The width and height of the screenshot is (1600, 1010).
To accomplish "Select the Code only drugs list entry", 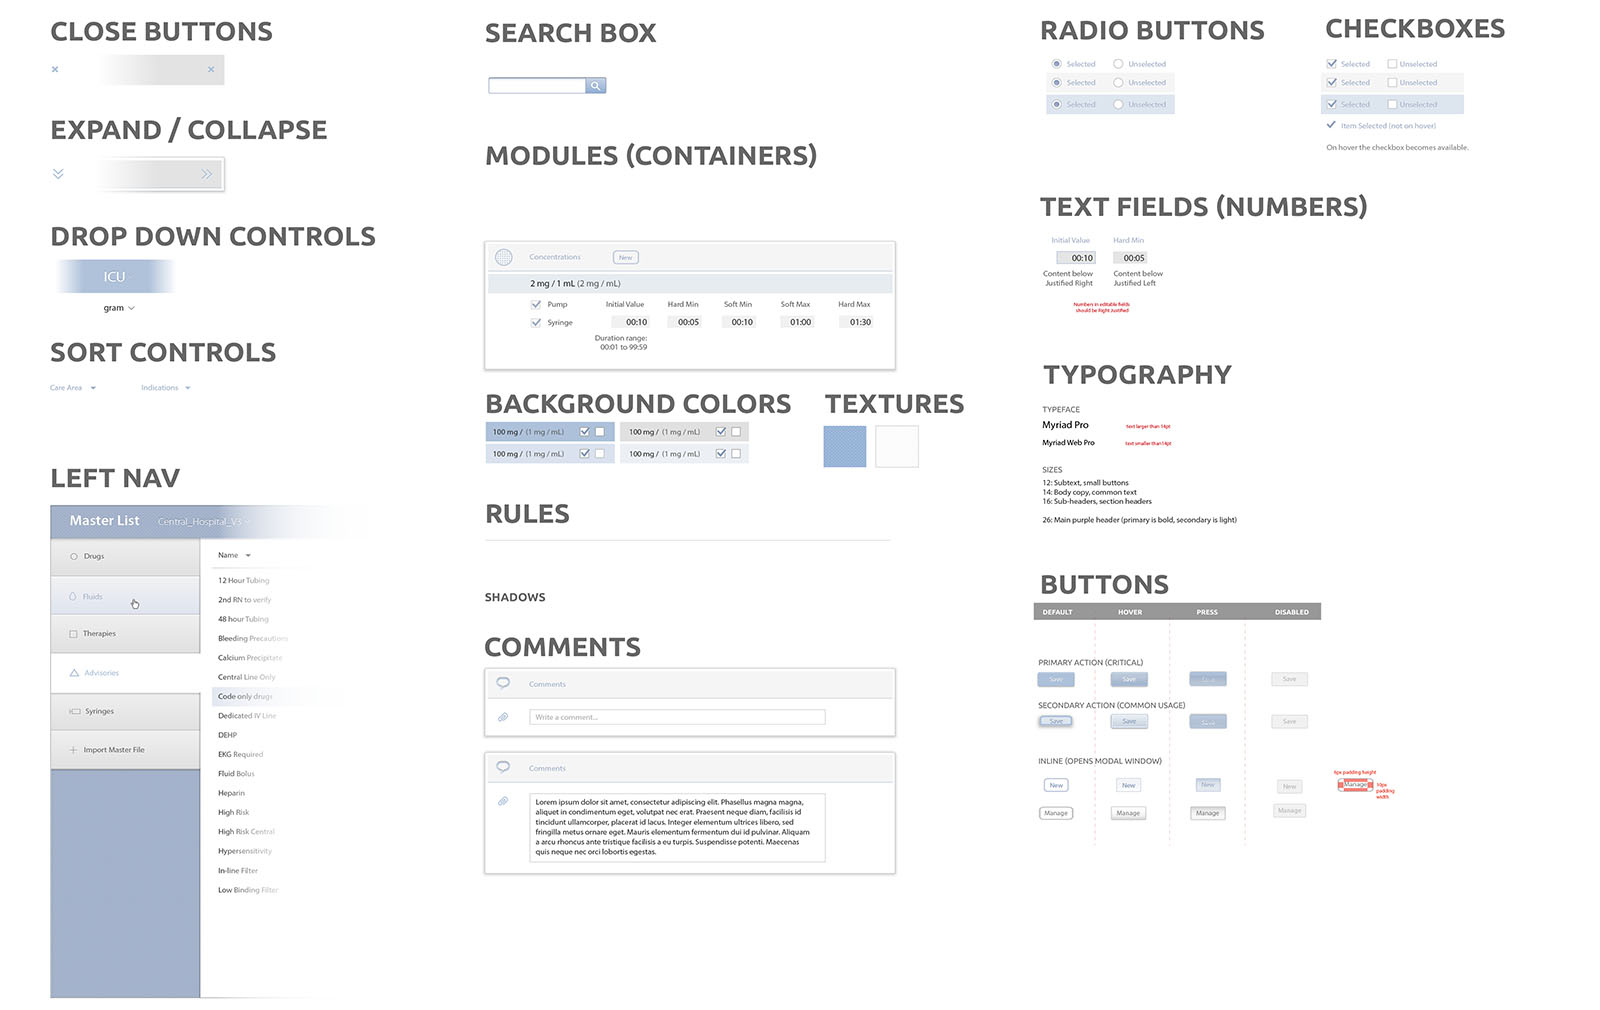I will 244,696.
